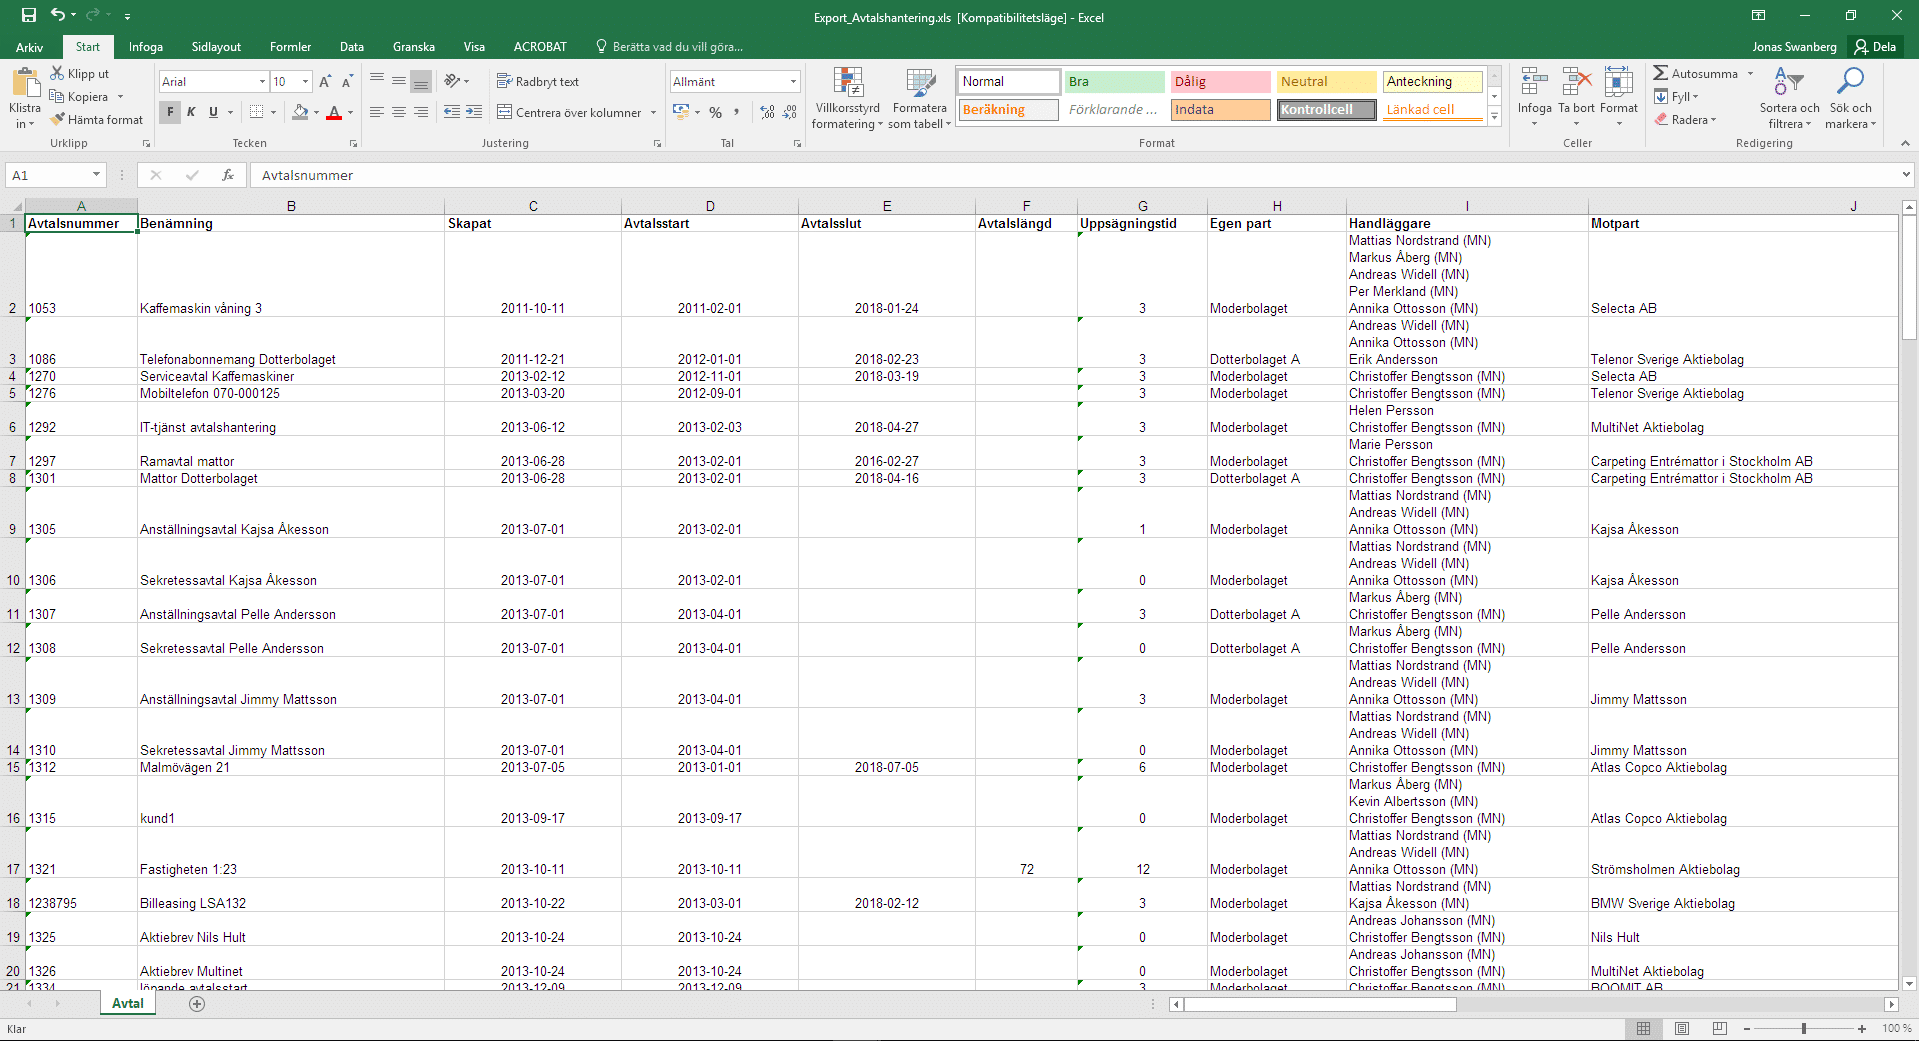The height and width of the screenshot is (1041, 1919).
Task: Open the Allmänt number format dropdown
Action: (x=793, y=82)
